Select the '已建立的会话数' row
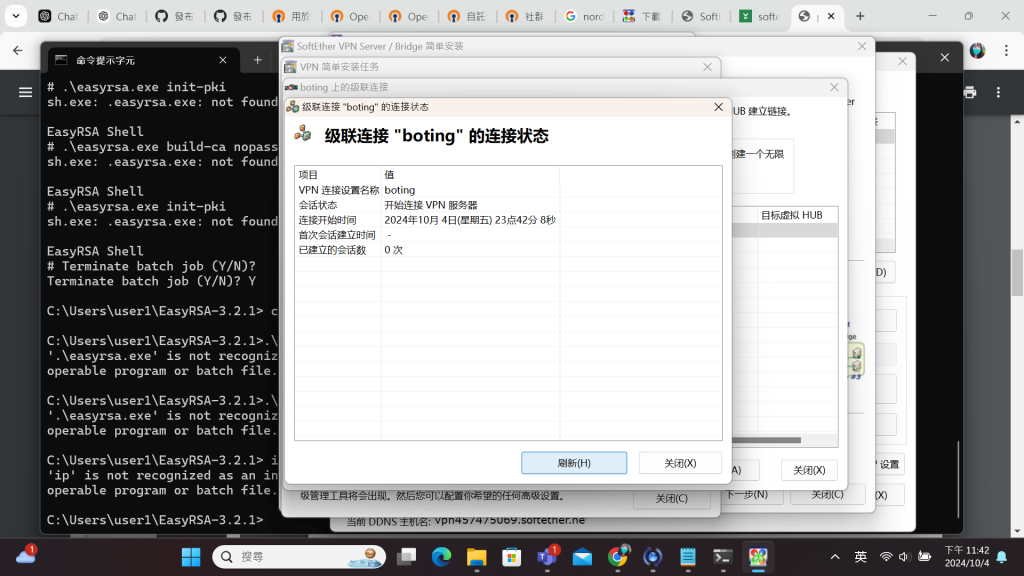1024x576 pixels. point(508,250)
